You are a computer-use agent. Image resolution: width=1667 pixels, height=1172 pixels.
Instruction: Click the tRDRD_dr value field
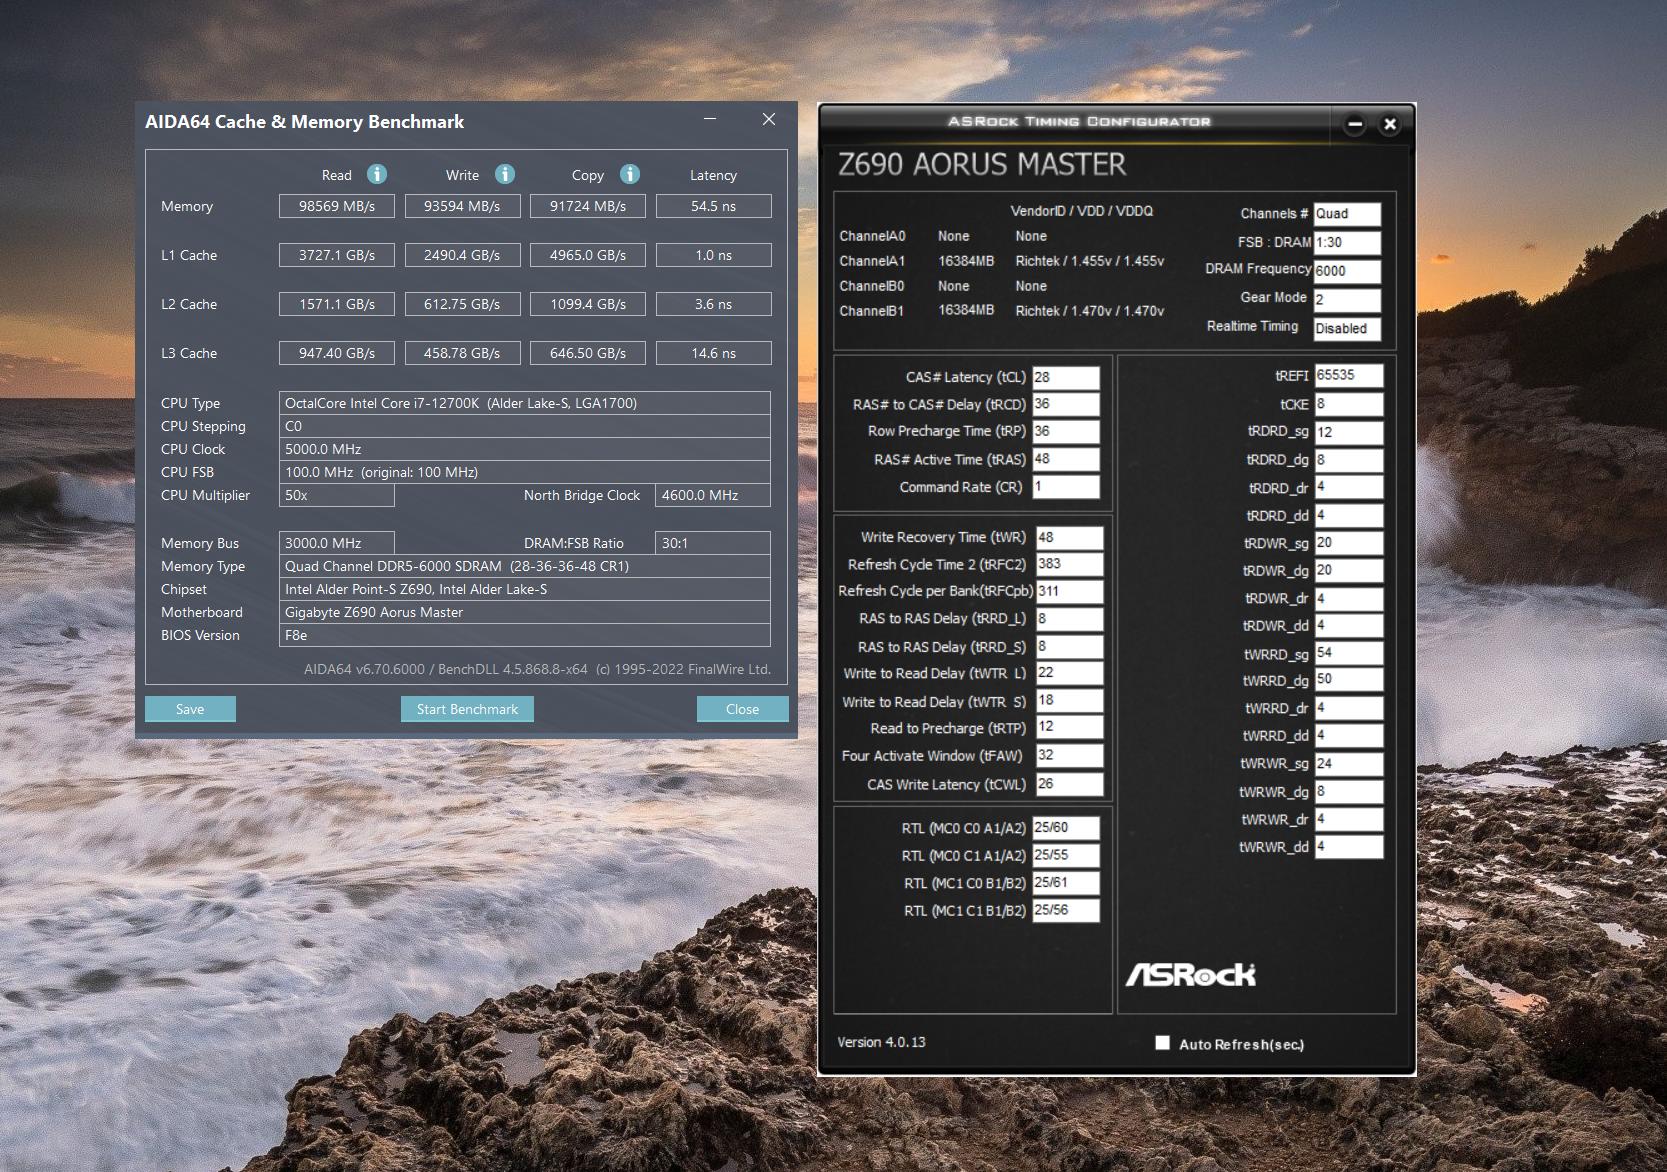(1348, 488)
